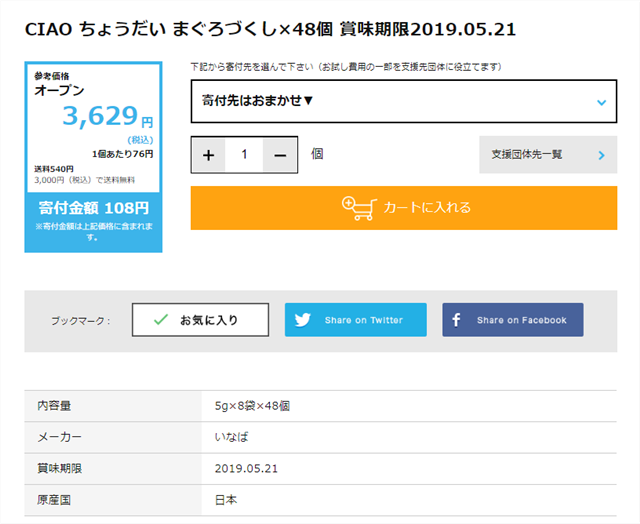Click the 5g×8袋×48個 table value

(x=252, y=406)
